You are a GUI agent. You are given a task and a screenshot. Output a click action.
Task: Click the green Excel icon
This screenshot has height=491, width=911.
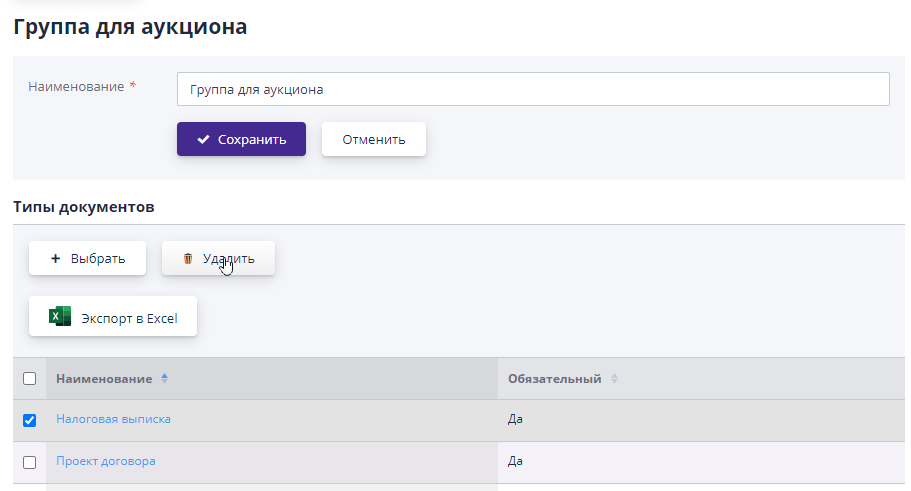[x=60, y=317]
